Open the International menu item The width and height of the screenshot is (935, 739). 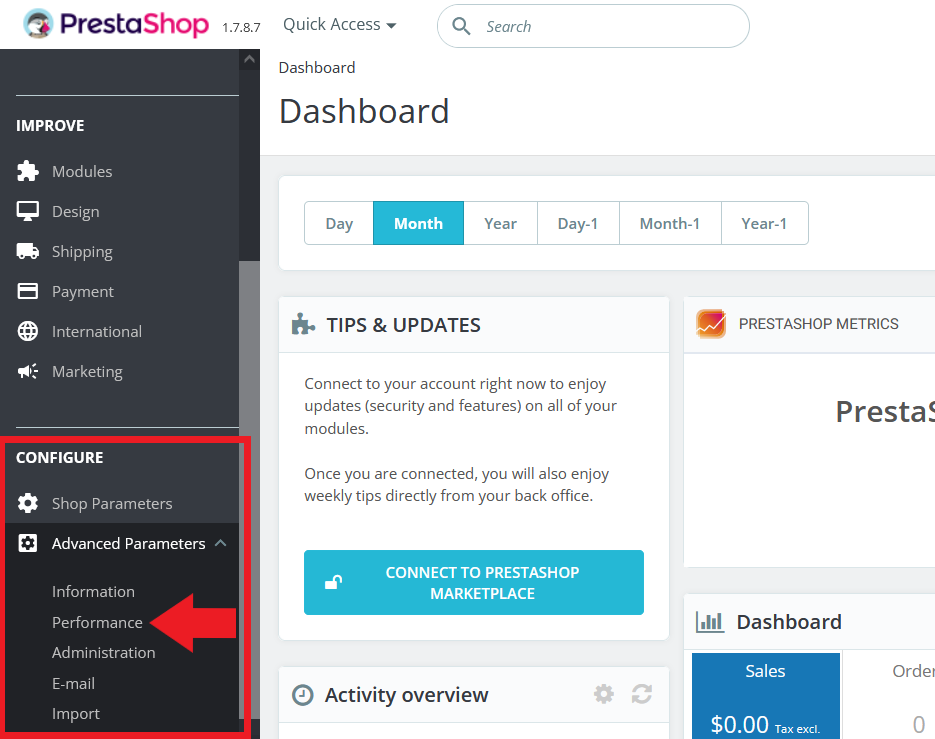(97, 332)
